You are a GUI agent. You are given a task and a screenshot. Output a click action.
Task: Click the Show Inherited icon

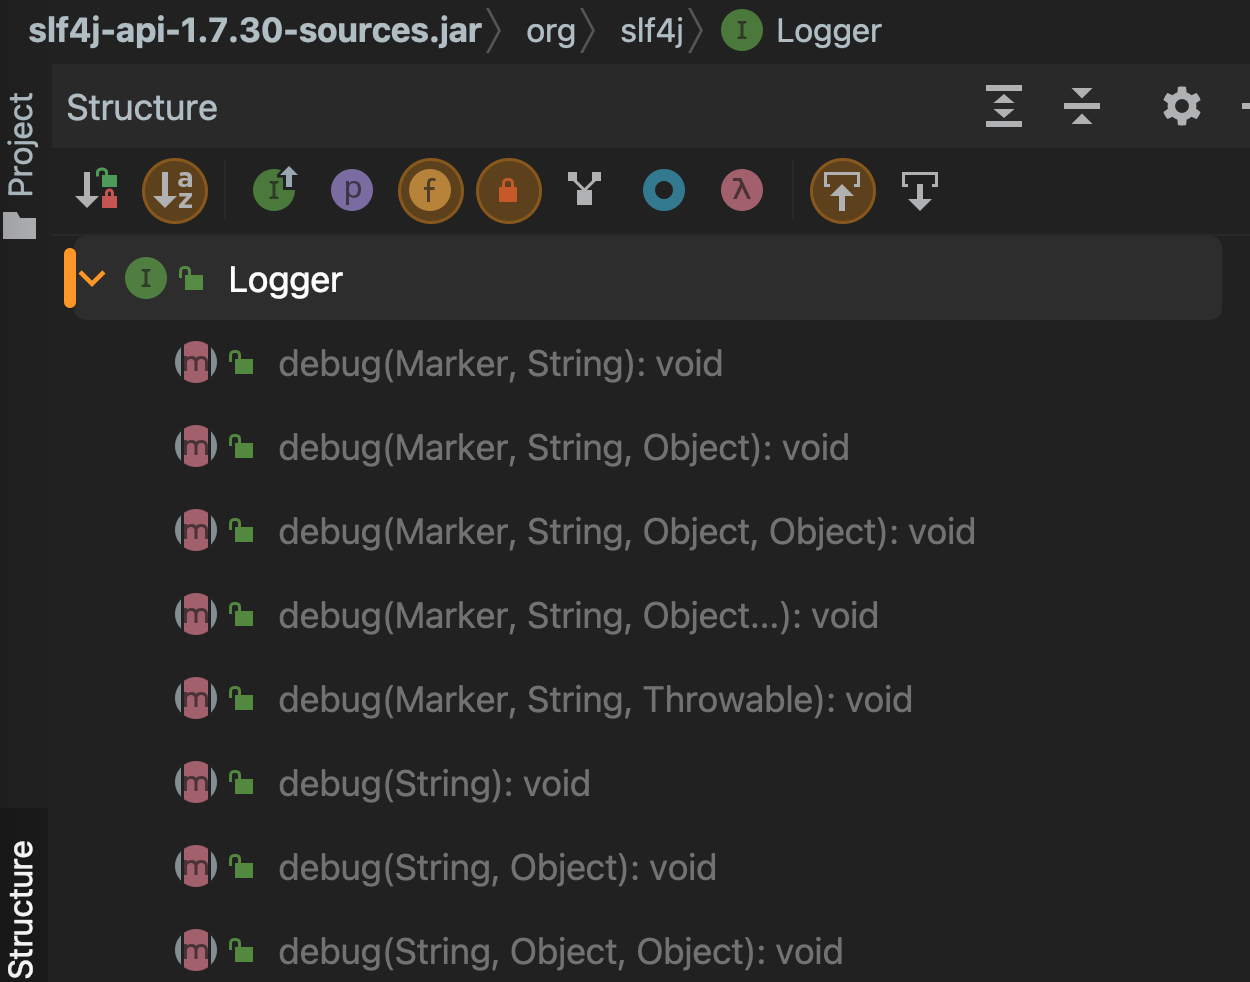coord(275,188)
